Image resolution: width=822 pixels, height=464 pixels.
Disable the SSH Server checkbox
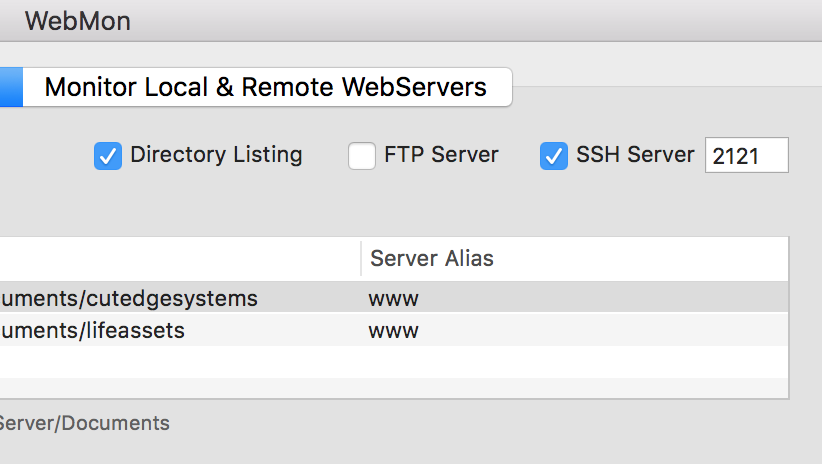point(554,156)
